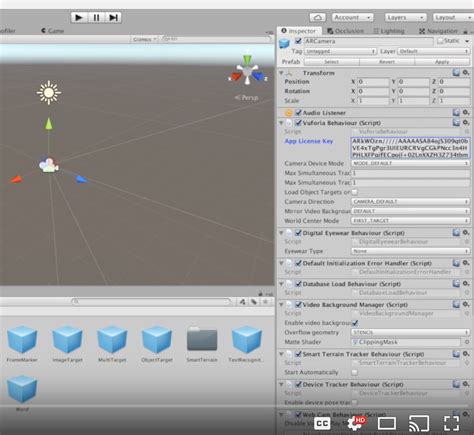Open the Digital Eyewear Behaviour gear menu
Image resolution: width=474 pixels, height=435 pixels.
coord(466,233)
